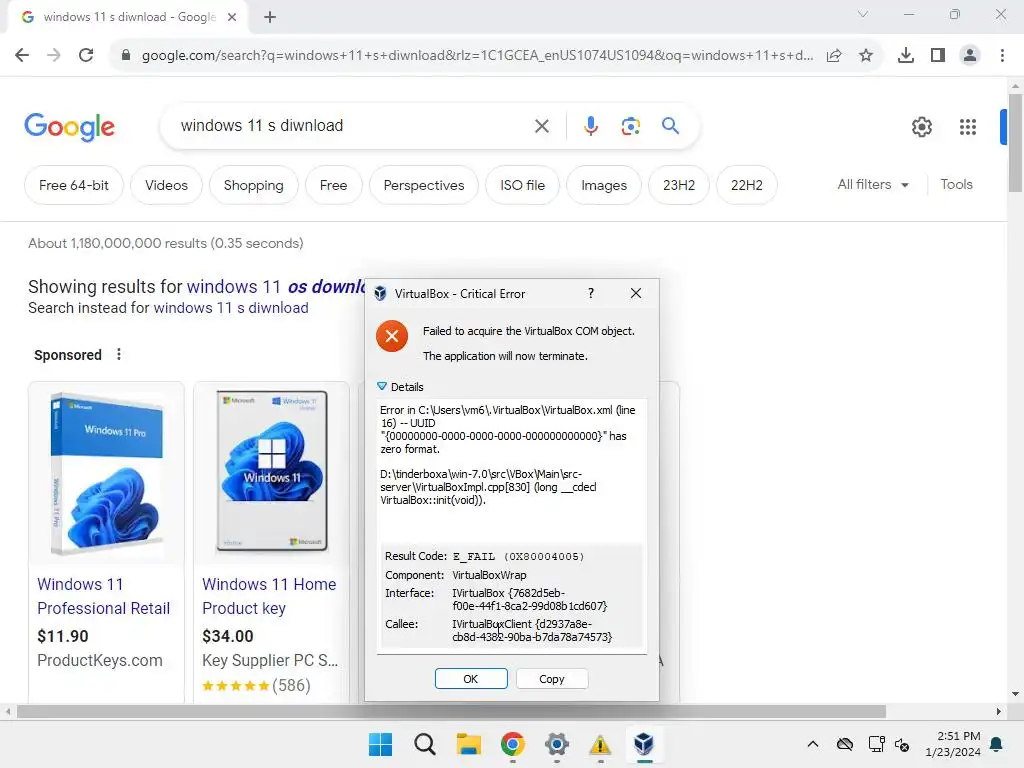Toggle Chrome side panel icon
Screen dimensions: 1024x768
pyautogui.click(x=938, y=56)
